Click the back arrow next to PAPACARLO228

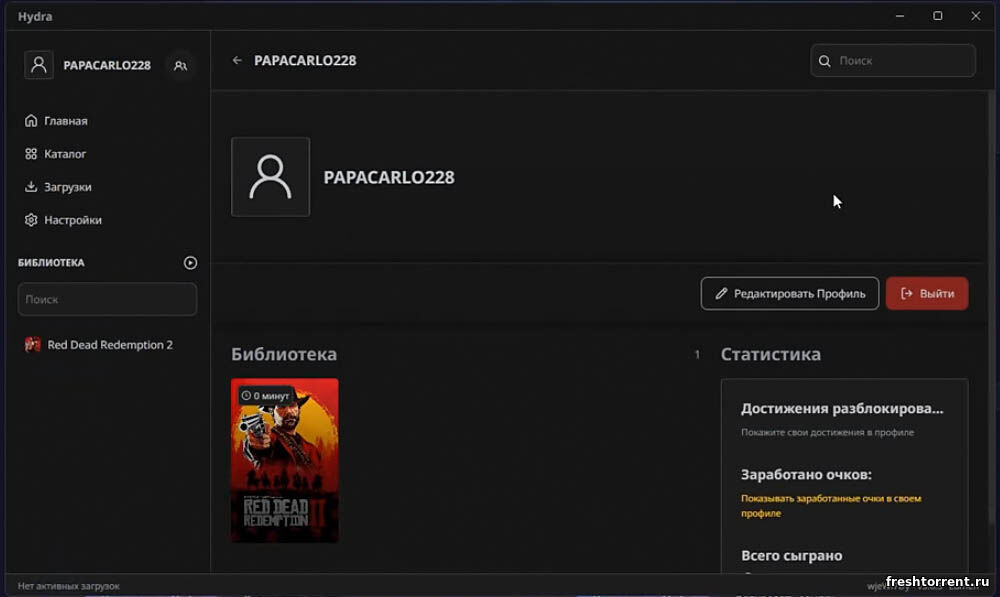[237, 60]
